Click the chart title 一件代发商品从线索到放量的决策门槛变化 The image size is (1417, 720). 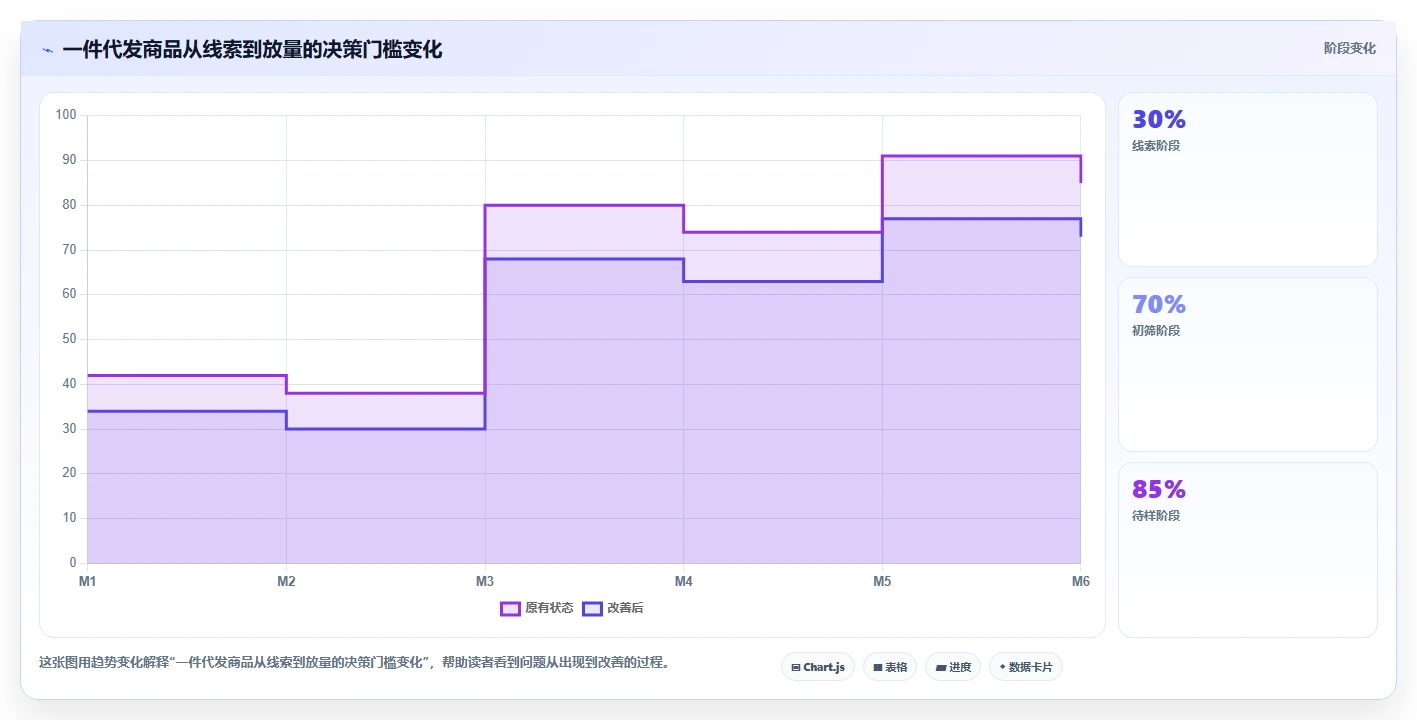click(252, 49)
